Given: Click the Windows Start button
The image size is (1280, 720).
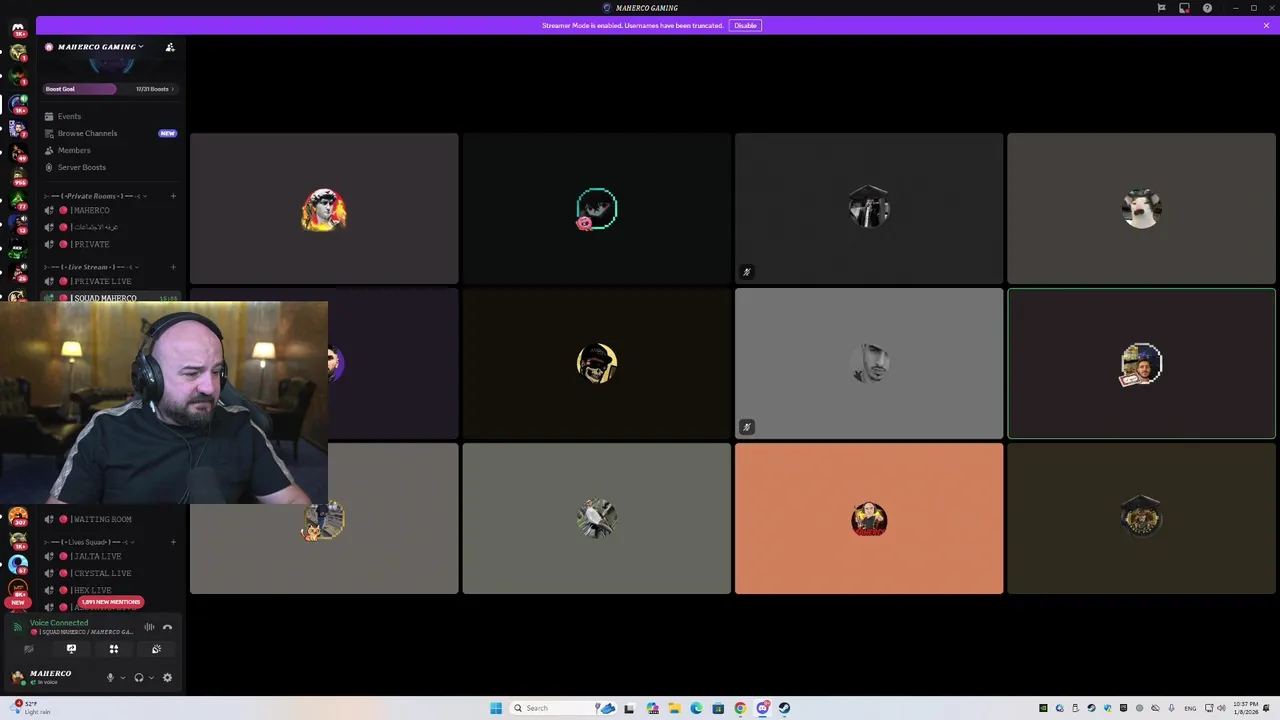Looking at the screenshot, I should coord(495,708).
